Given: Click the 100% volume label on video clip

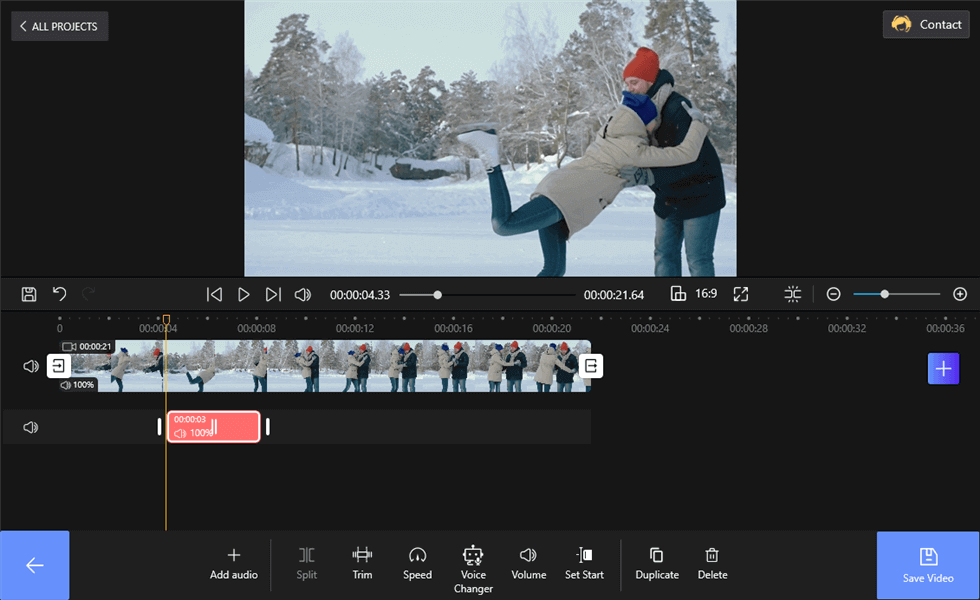Looking at the screenshot, I should click(x=78, y=385).
